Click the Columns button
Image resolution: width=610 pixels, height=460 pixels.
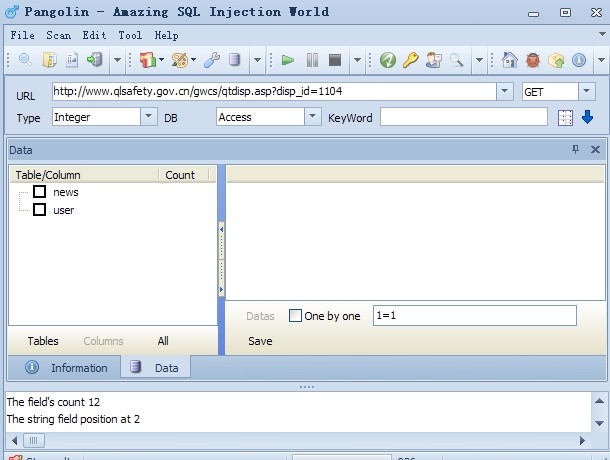(x=103, y=341)
